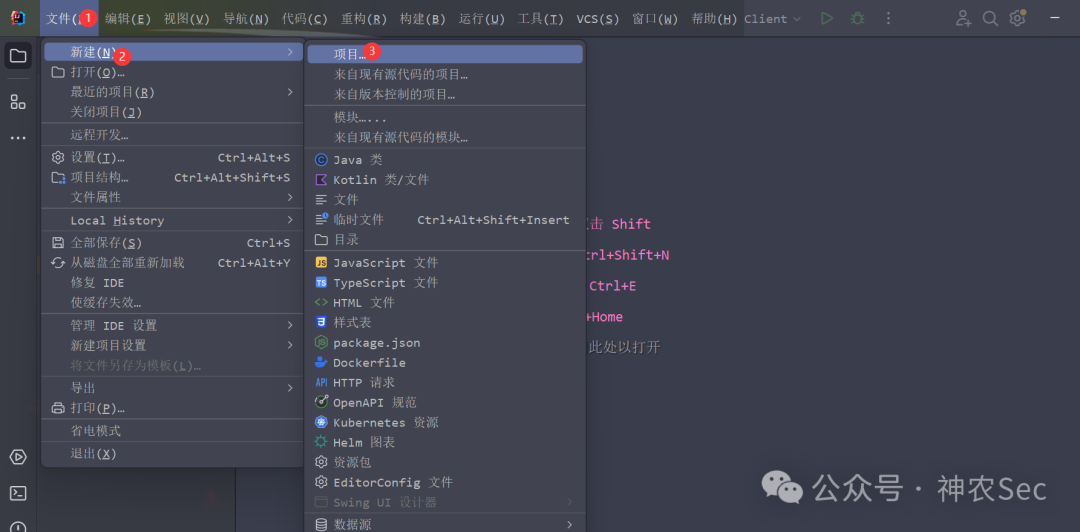Expand the 文件属性 submenu
The image size is (1080, 532).
173,197
